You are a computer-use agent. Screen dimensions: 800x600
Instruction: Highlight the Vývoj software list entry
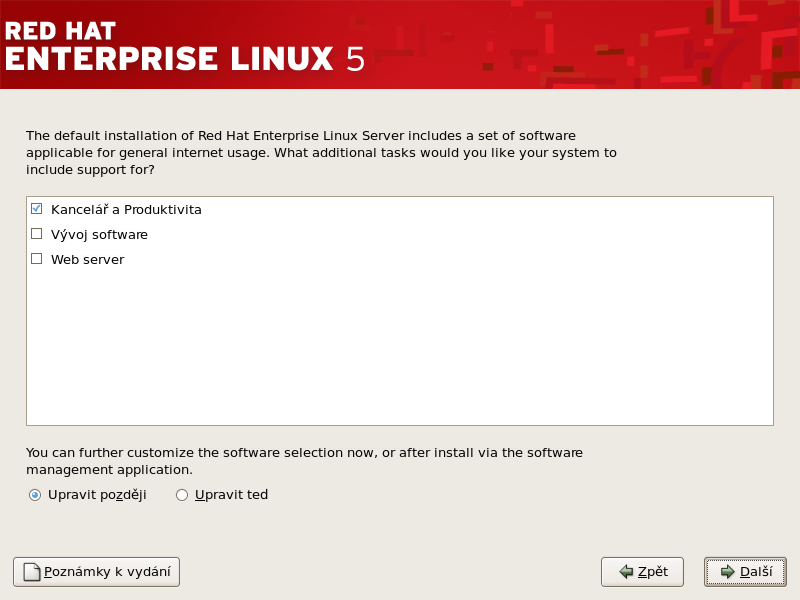point(99,235)
